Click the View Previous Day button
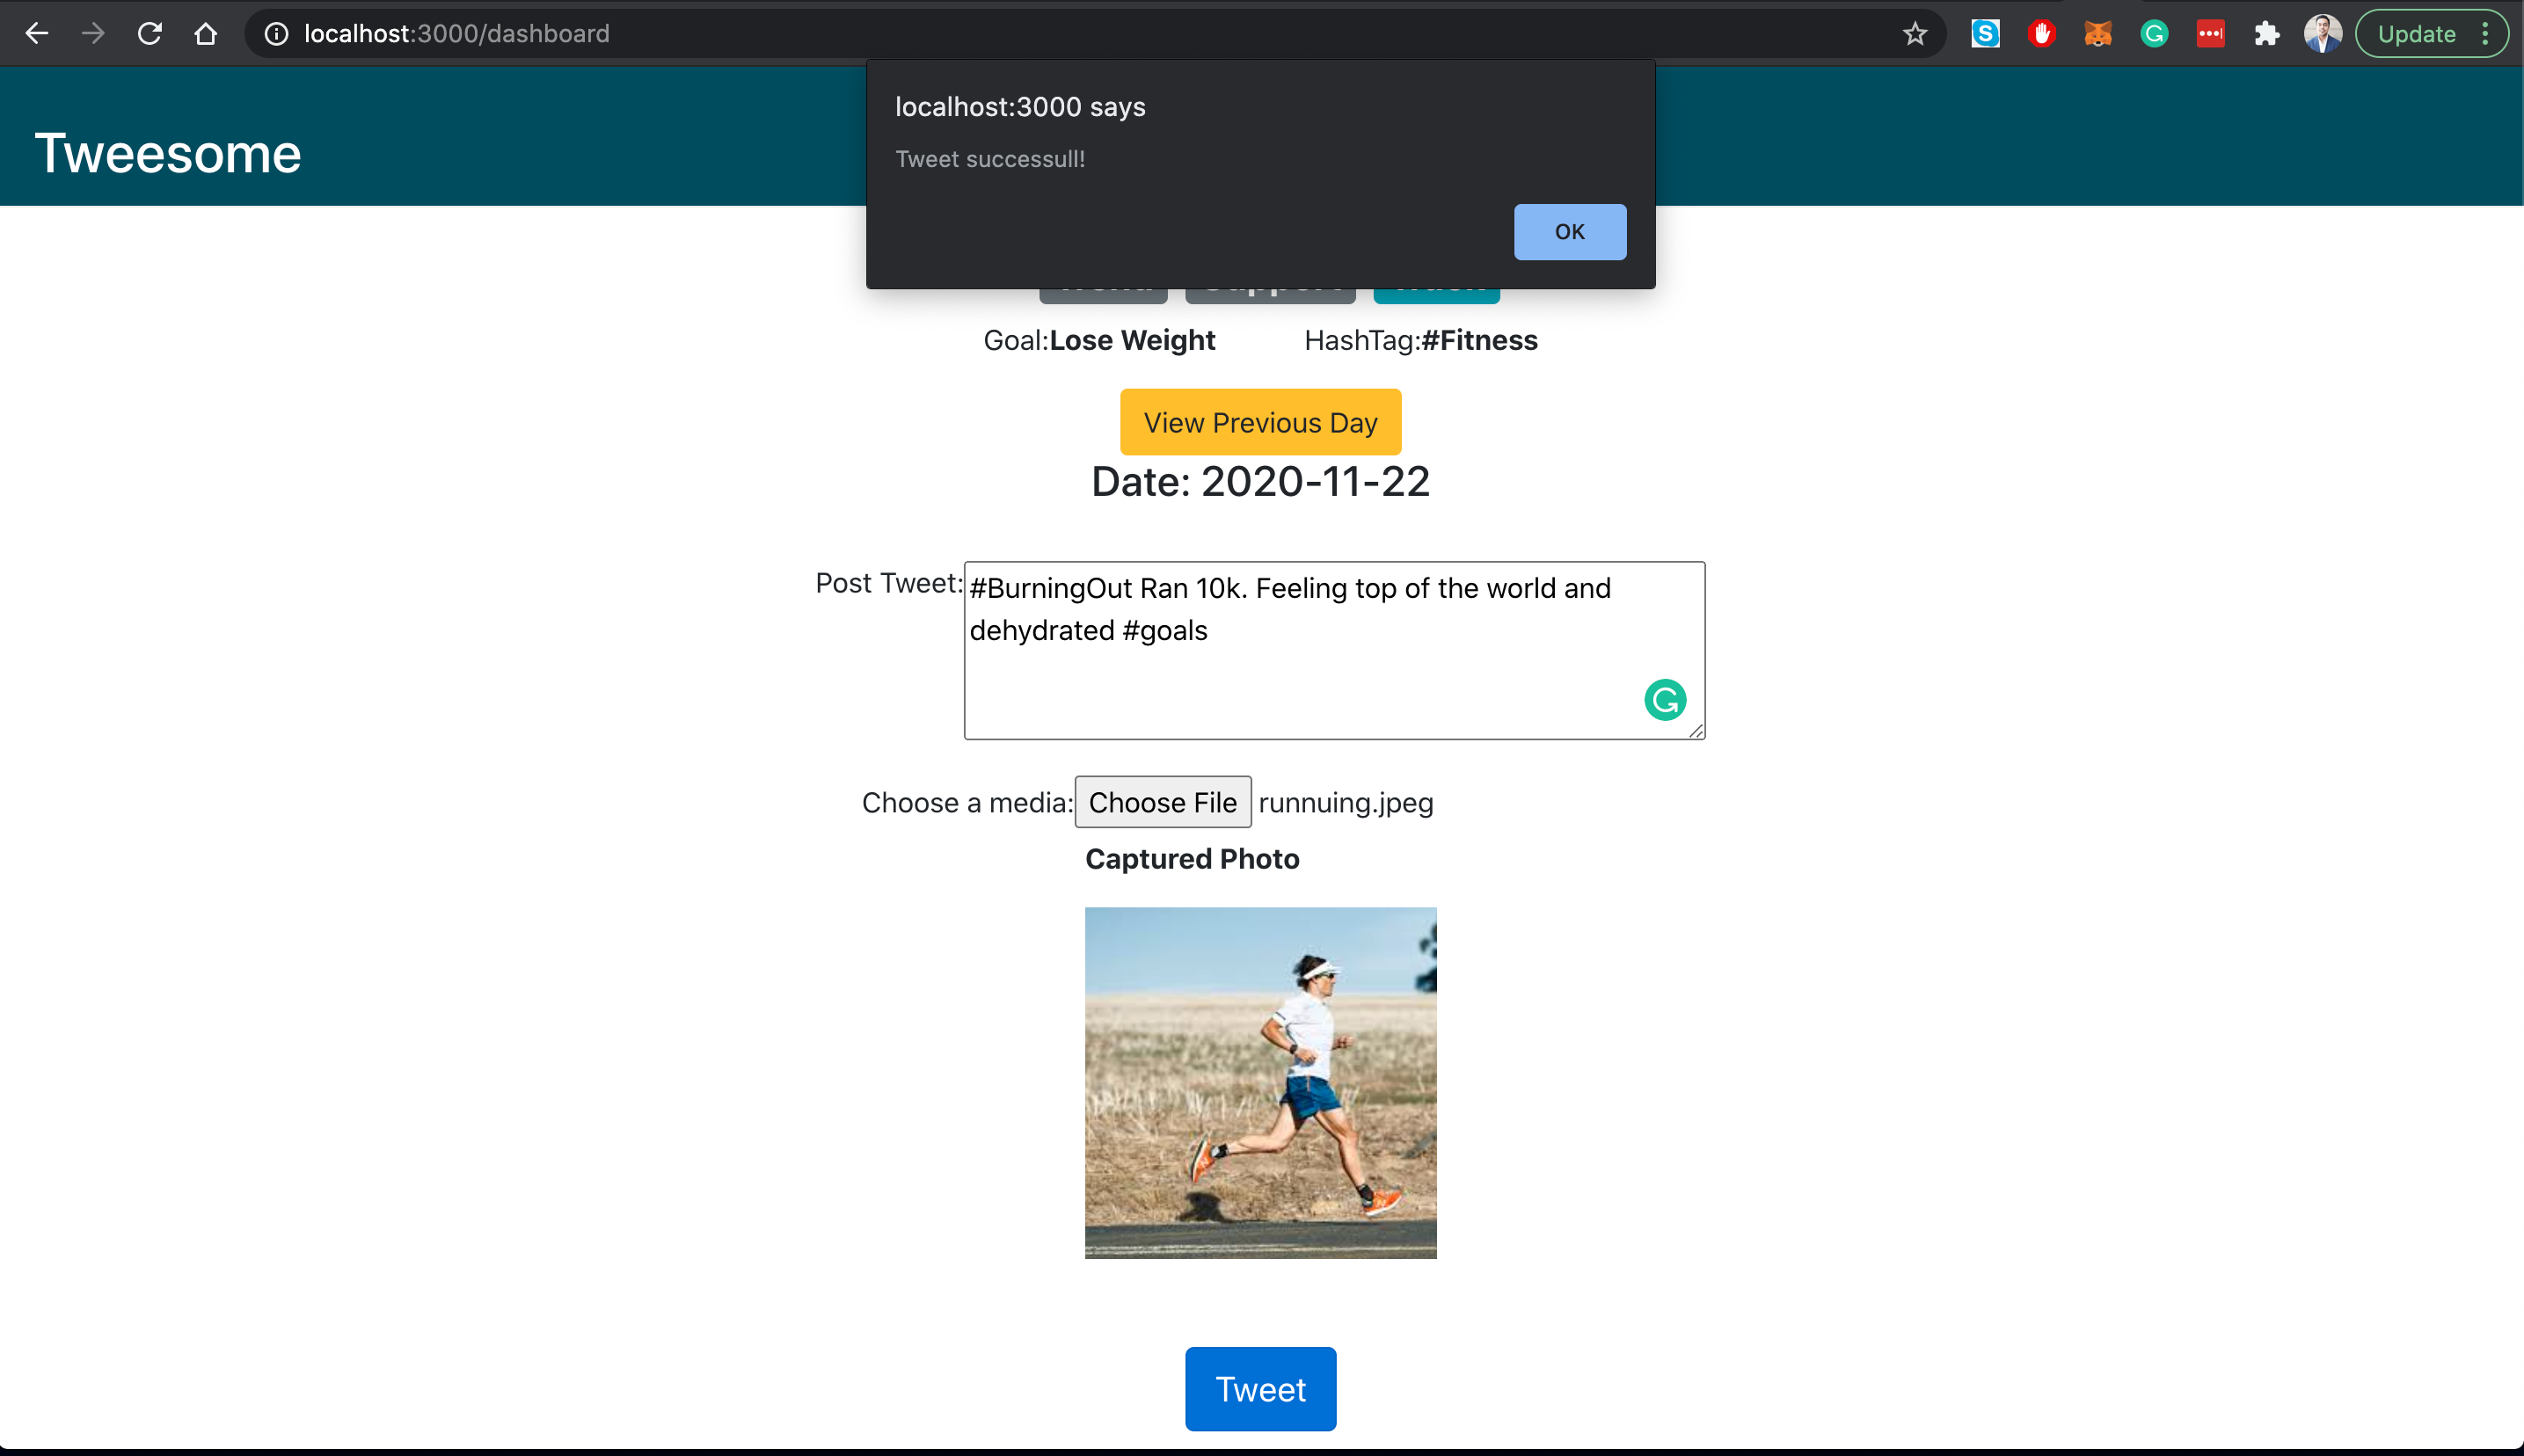The width and height of the screenshot is (2524, 1456). tap(1260, 422)
